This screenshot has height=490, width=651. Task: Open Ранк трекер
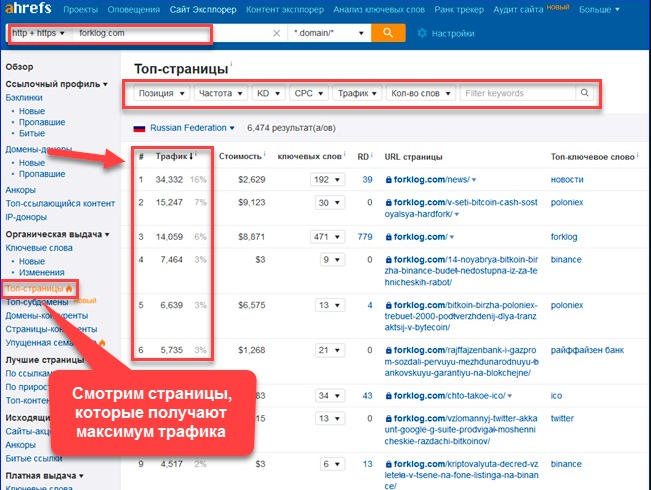(x=459, y=10)
